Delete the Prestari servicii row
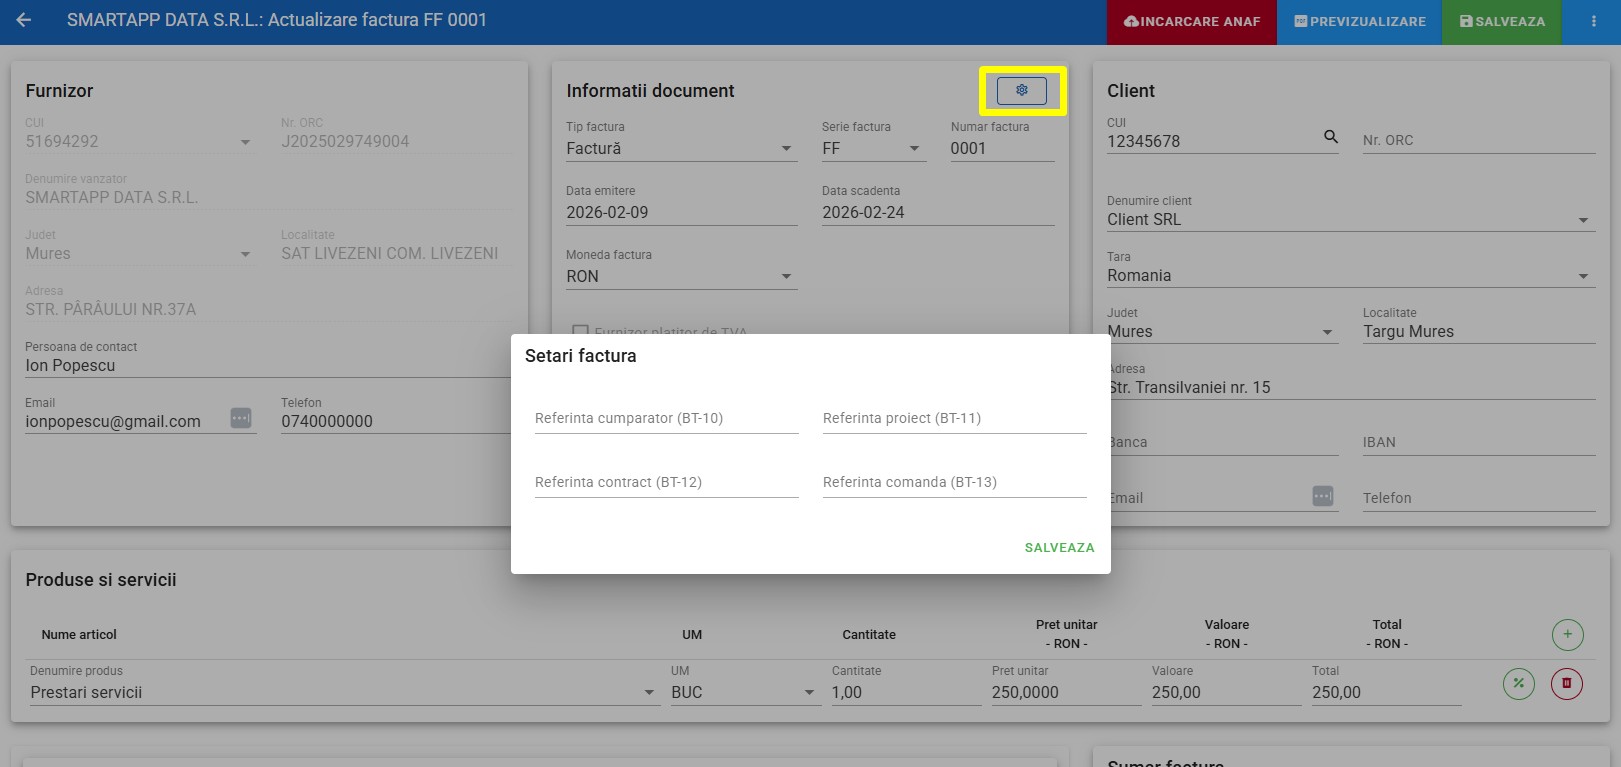The width and height of the screenshot is (1621, 767). [1566, 684]
